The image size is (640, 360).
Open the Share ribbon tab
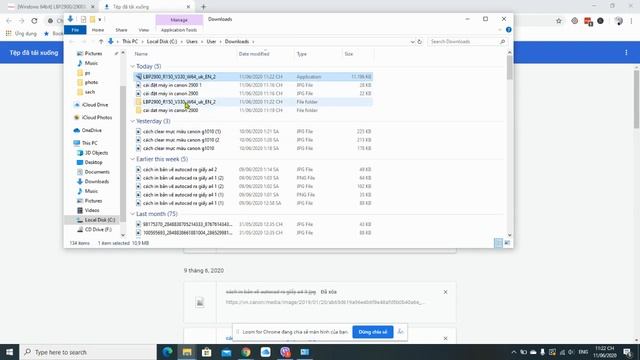tap(121, 30)
